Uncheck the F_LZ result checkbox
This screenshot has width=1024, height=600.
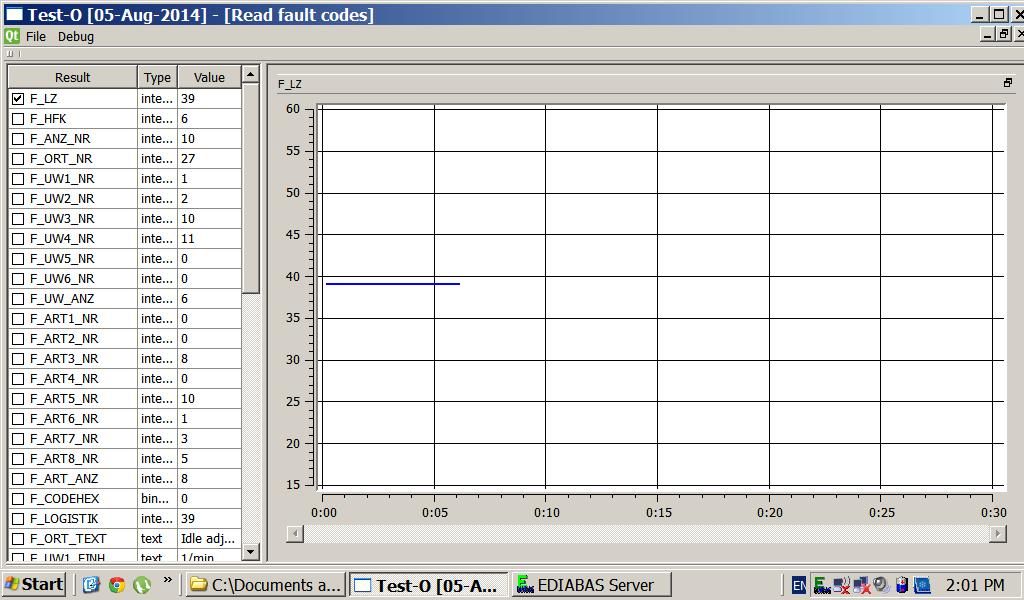pos(18,99)
